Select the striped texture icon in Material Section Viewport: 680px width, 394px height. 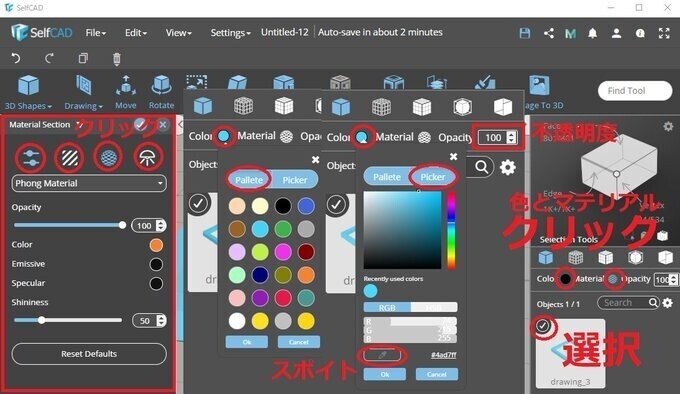[69, 157]
